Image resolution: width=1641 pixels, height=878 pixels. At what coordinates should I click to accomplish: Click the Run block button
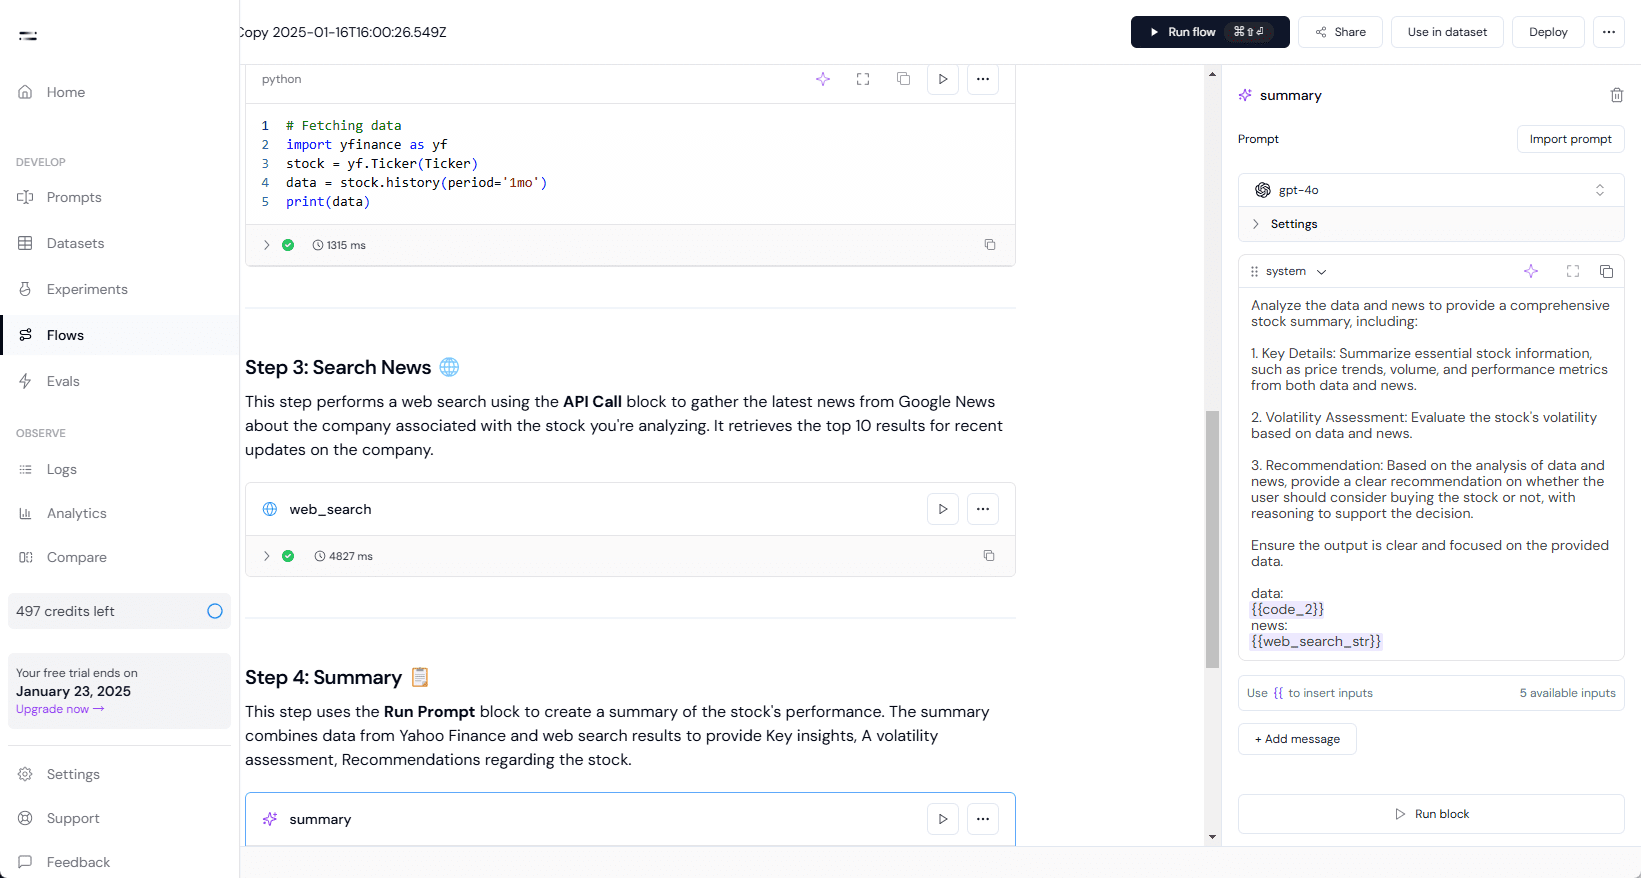click(x=1431, y=814)
